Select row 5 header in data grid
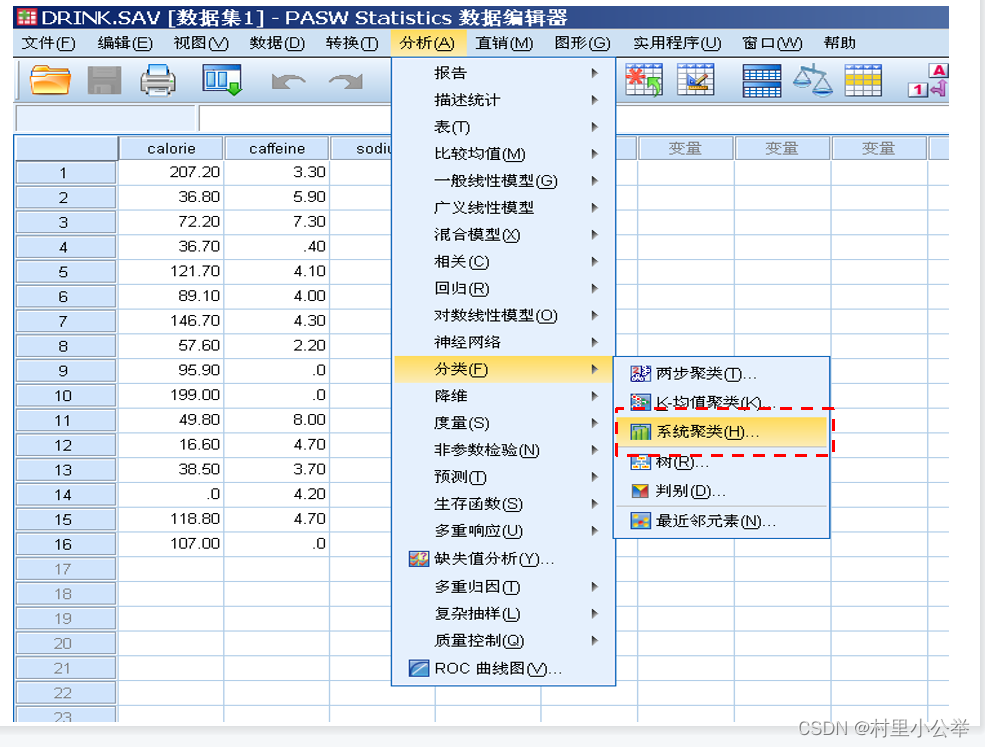 click(64, 272)
